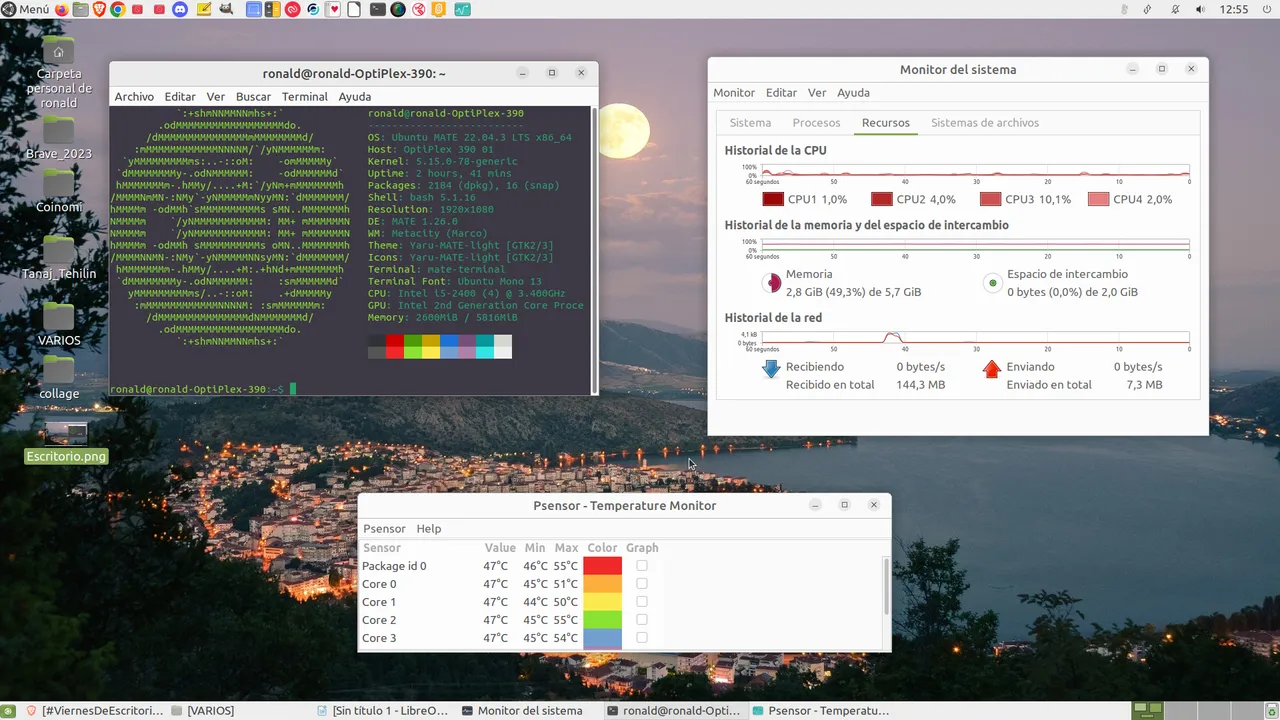1280x720 pixels.
Task: Open the power/session menu icon
Action: (1268, 9)
